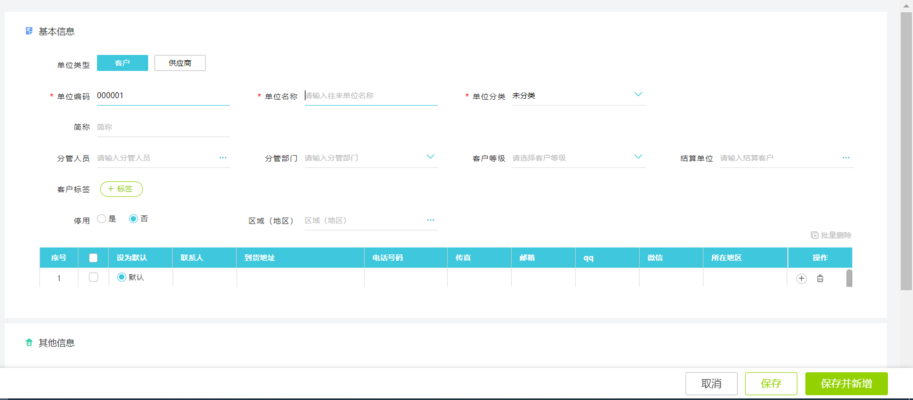
Task: Click the row 1 电话号码 cell
Action: 406,278
